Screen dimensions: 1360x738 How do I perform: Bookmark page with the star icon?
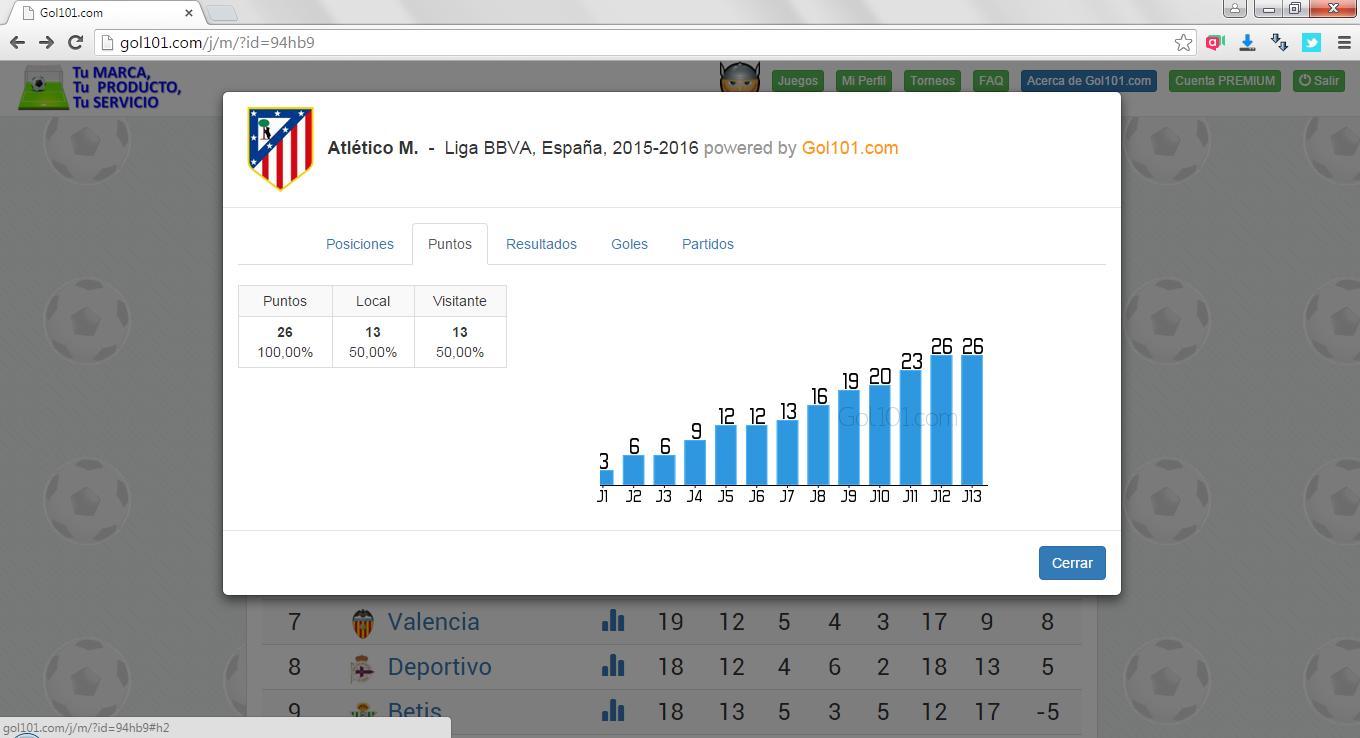tap(1183, 42)
